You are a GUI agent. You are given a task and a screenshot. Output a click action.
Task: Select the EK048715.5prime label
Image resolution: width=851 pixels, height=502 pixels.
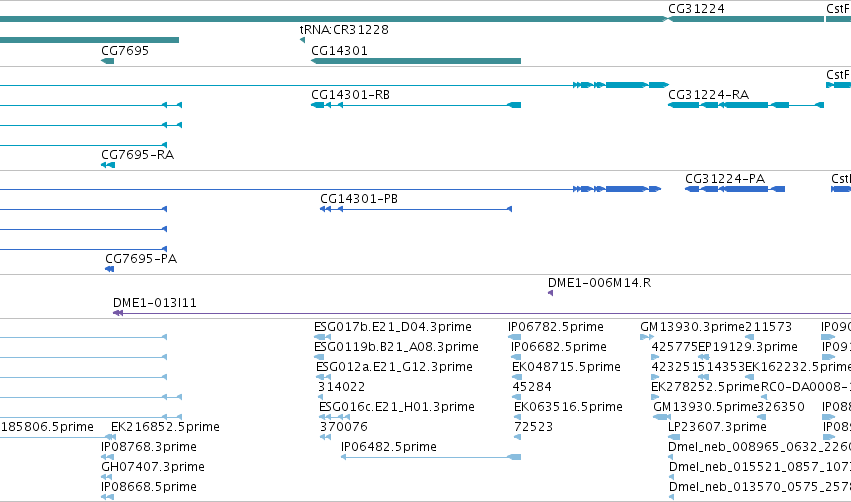(x=566, y=367)
